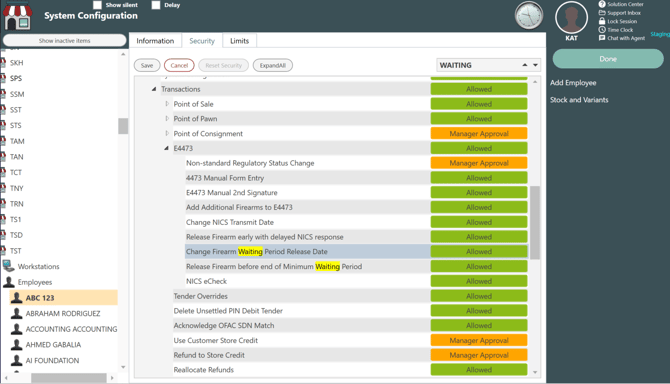Click Show inactive items button
Screen dimensions: 670x384
(x=65, y=41)
